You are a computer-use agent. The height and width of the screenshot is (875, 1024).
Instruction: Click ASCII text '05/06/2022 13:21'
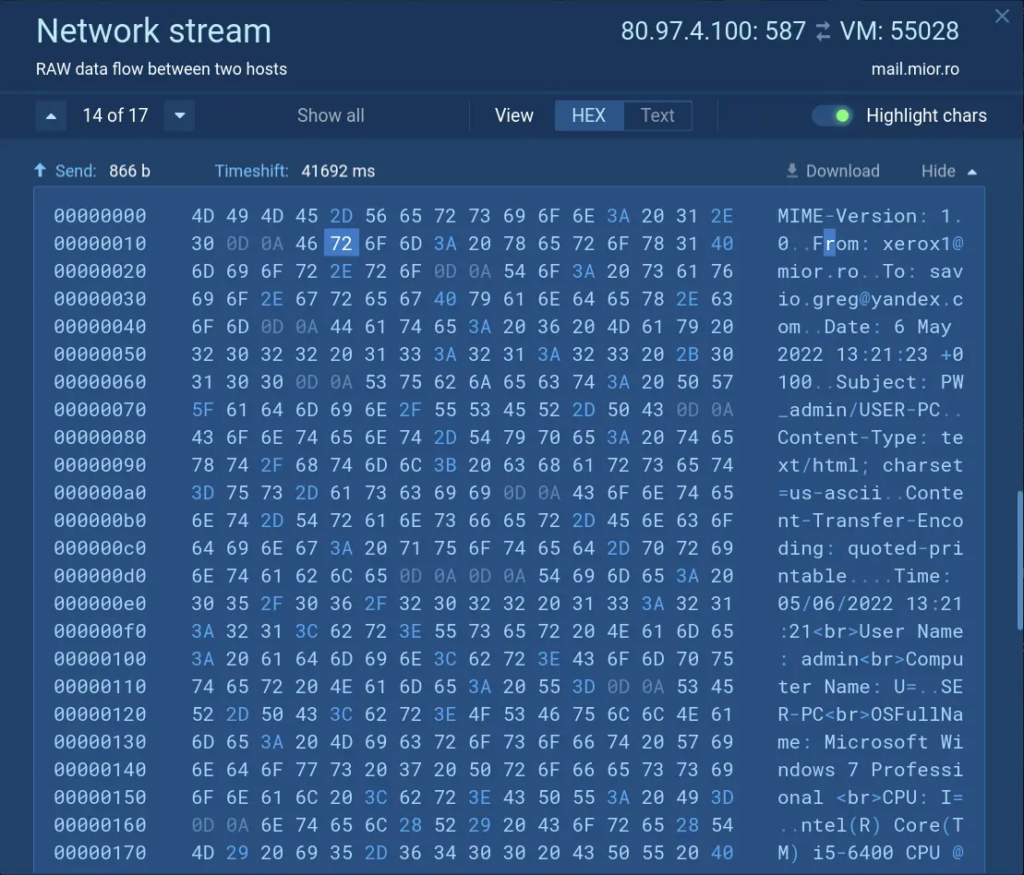point(870,603)
